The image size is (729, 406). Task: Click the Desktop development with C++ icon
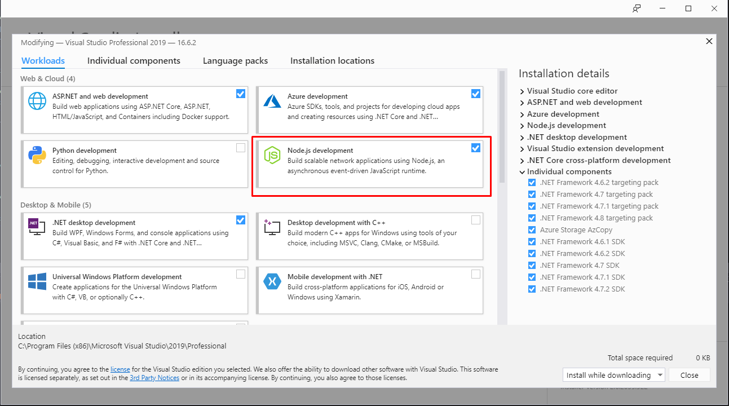click(x=272, y=227)
